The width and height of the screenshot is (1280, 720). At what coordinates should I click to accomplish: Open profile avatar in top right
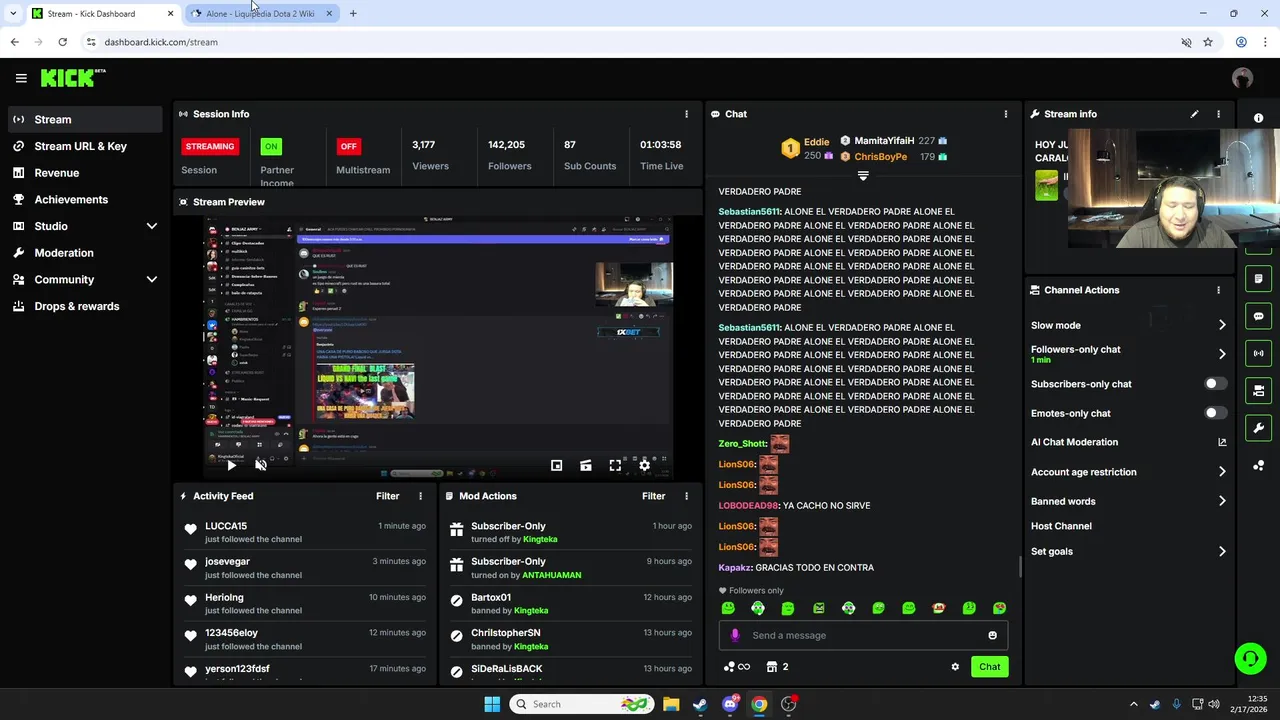[x=1242, y=78]
